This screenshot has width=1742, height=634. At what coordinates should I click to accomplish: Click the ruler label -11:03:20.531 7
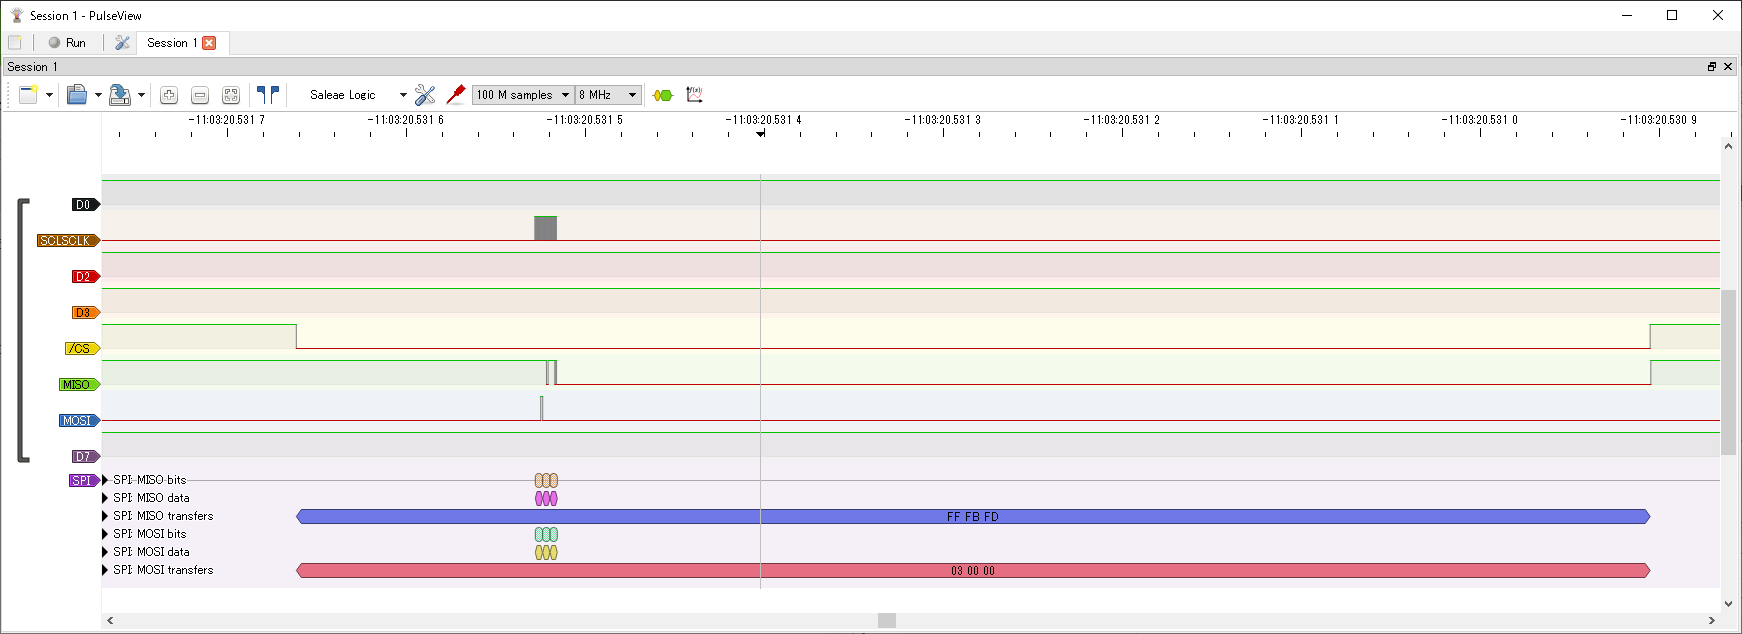[x=226, y=120]
